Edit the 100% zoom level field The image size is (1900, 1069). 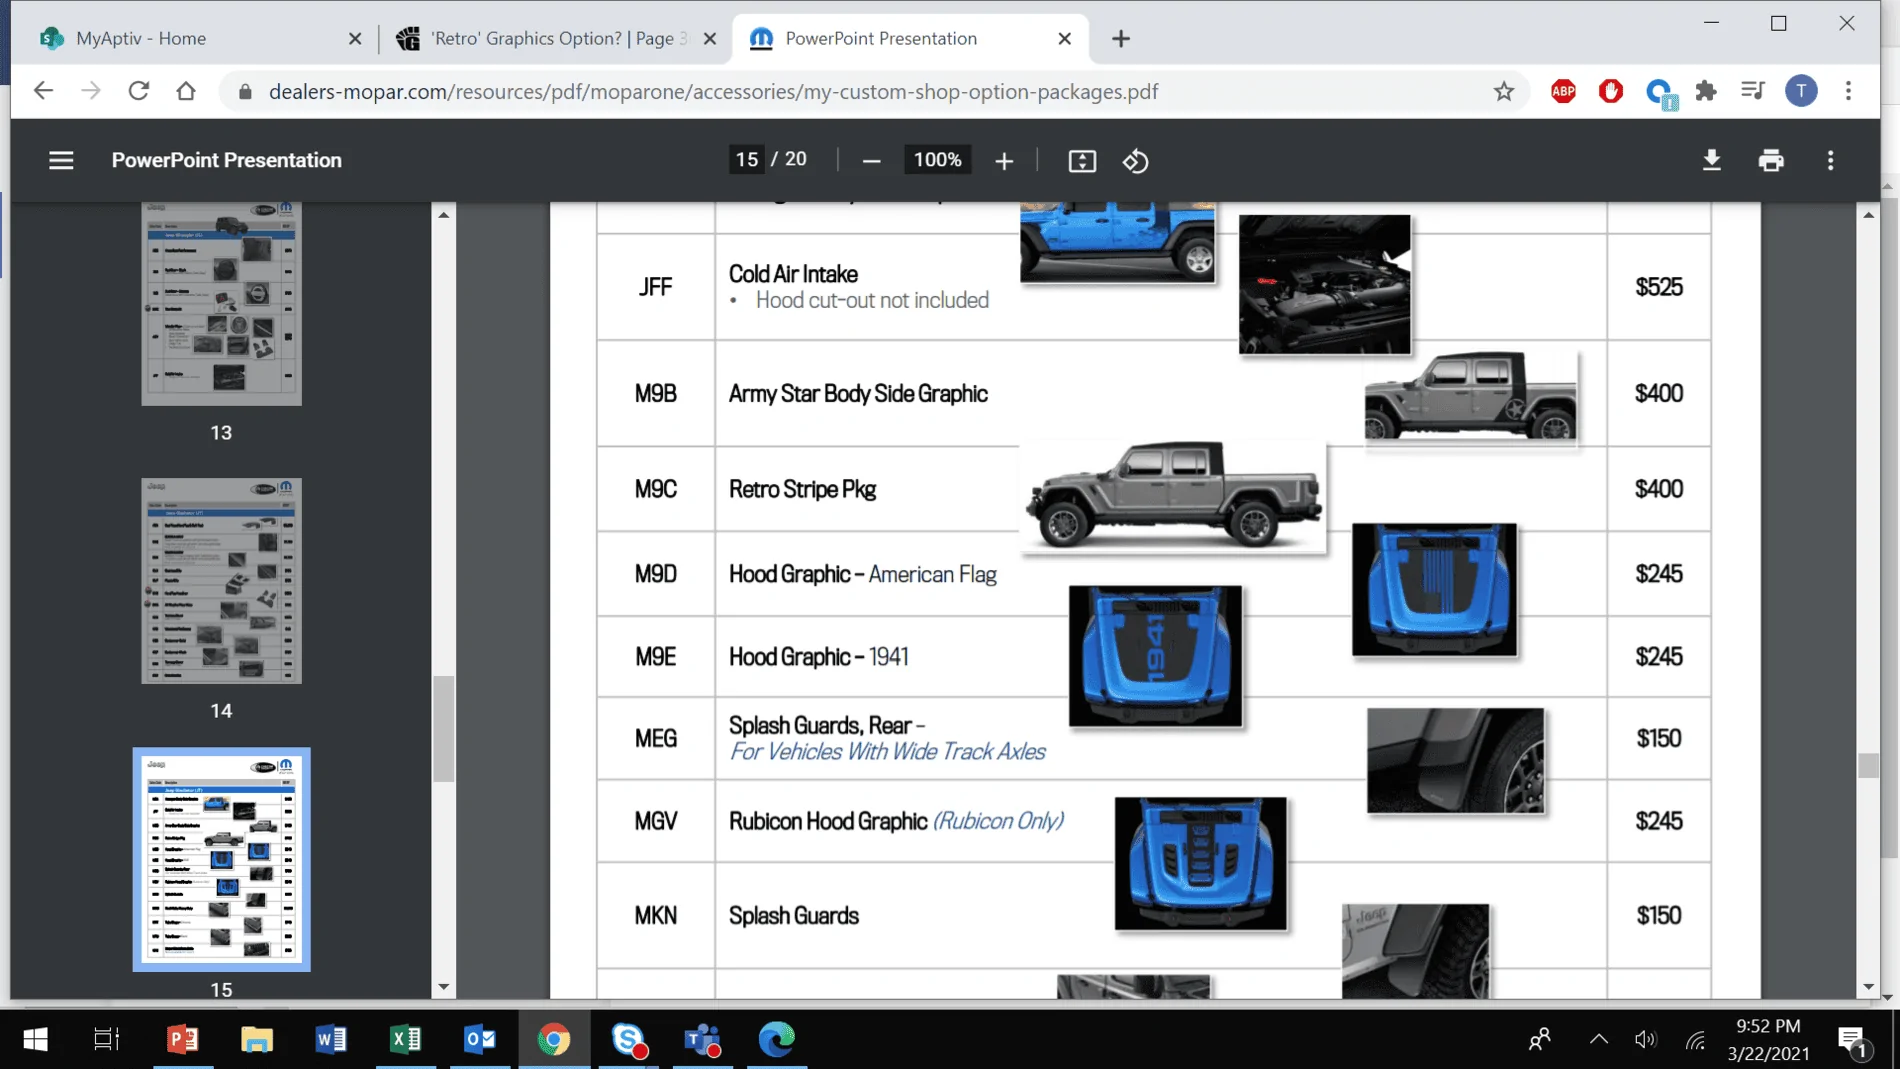tap(937, 160)
